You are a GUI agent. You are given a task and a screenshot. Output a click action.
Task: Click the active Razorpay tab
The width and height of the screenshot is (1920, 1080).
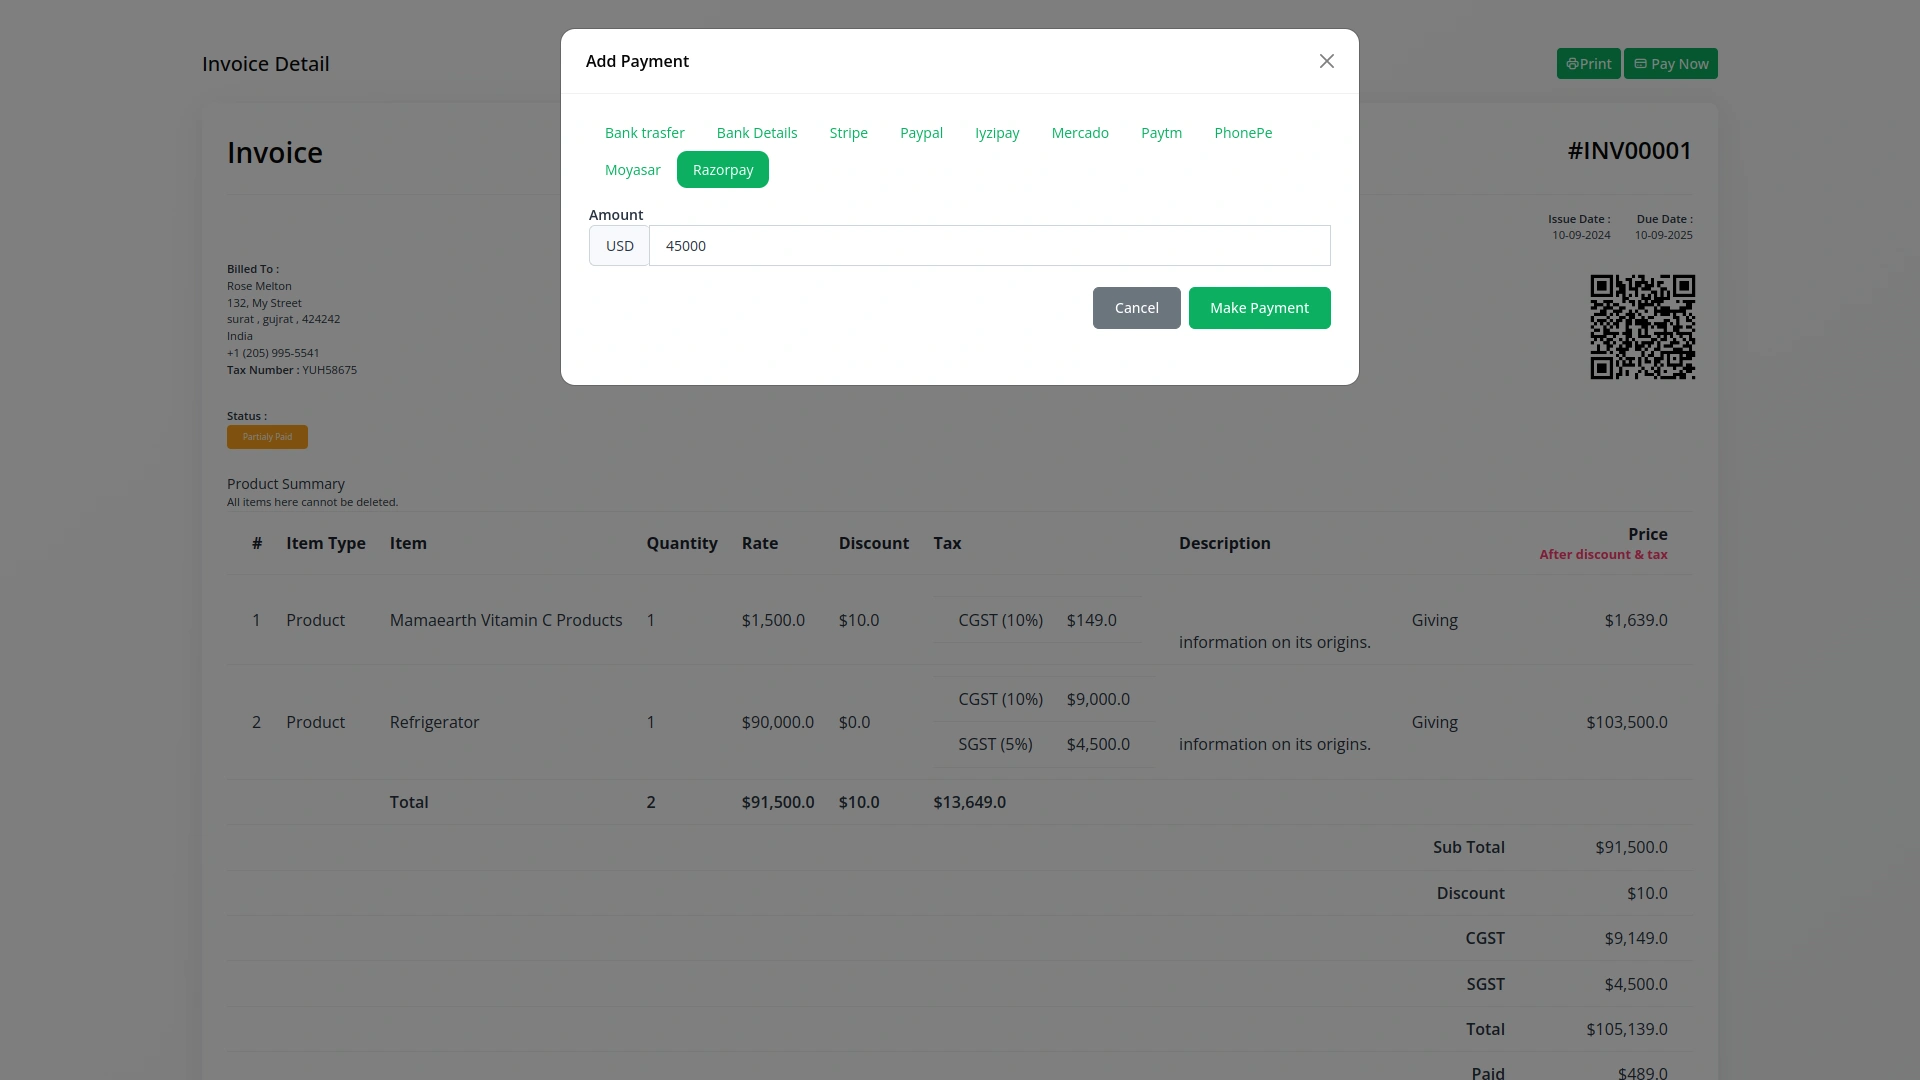(722, 170)
